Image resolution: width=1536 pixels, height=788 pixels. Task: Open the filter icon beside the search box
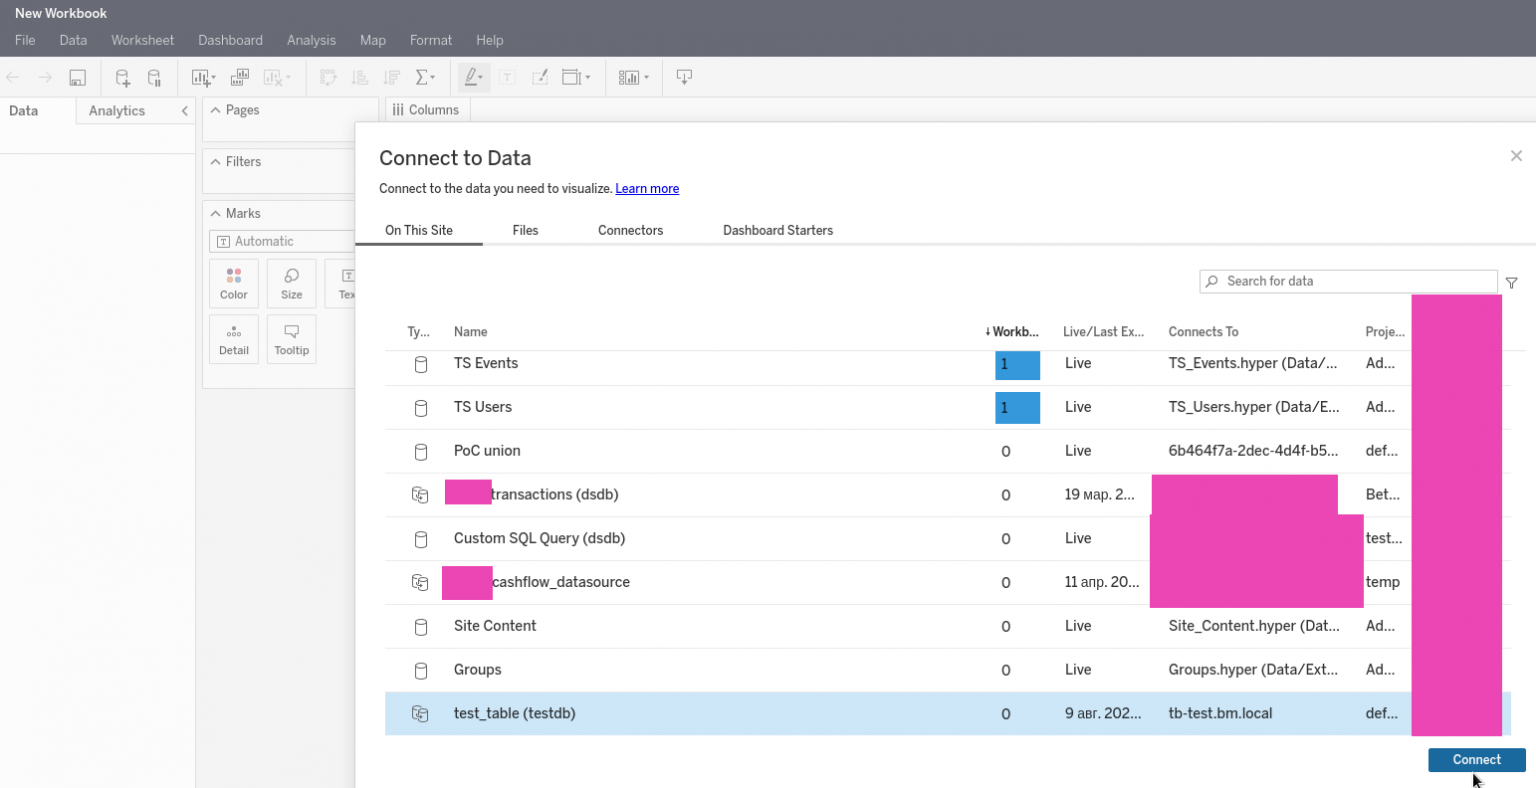point(1511,283)
